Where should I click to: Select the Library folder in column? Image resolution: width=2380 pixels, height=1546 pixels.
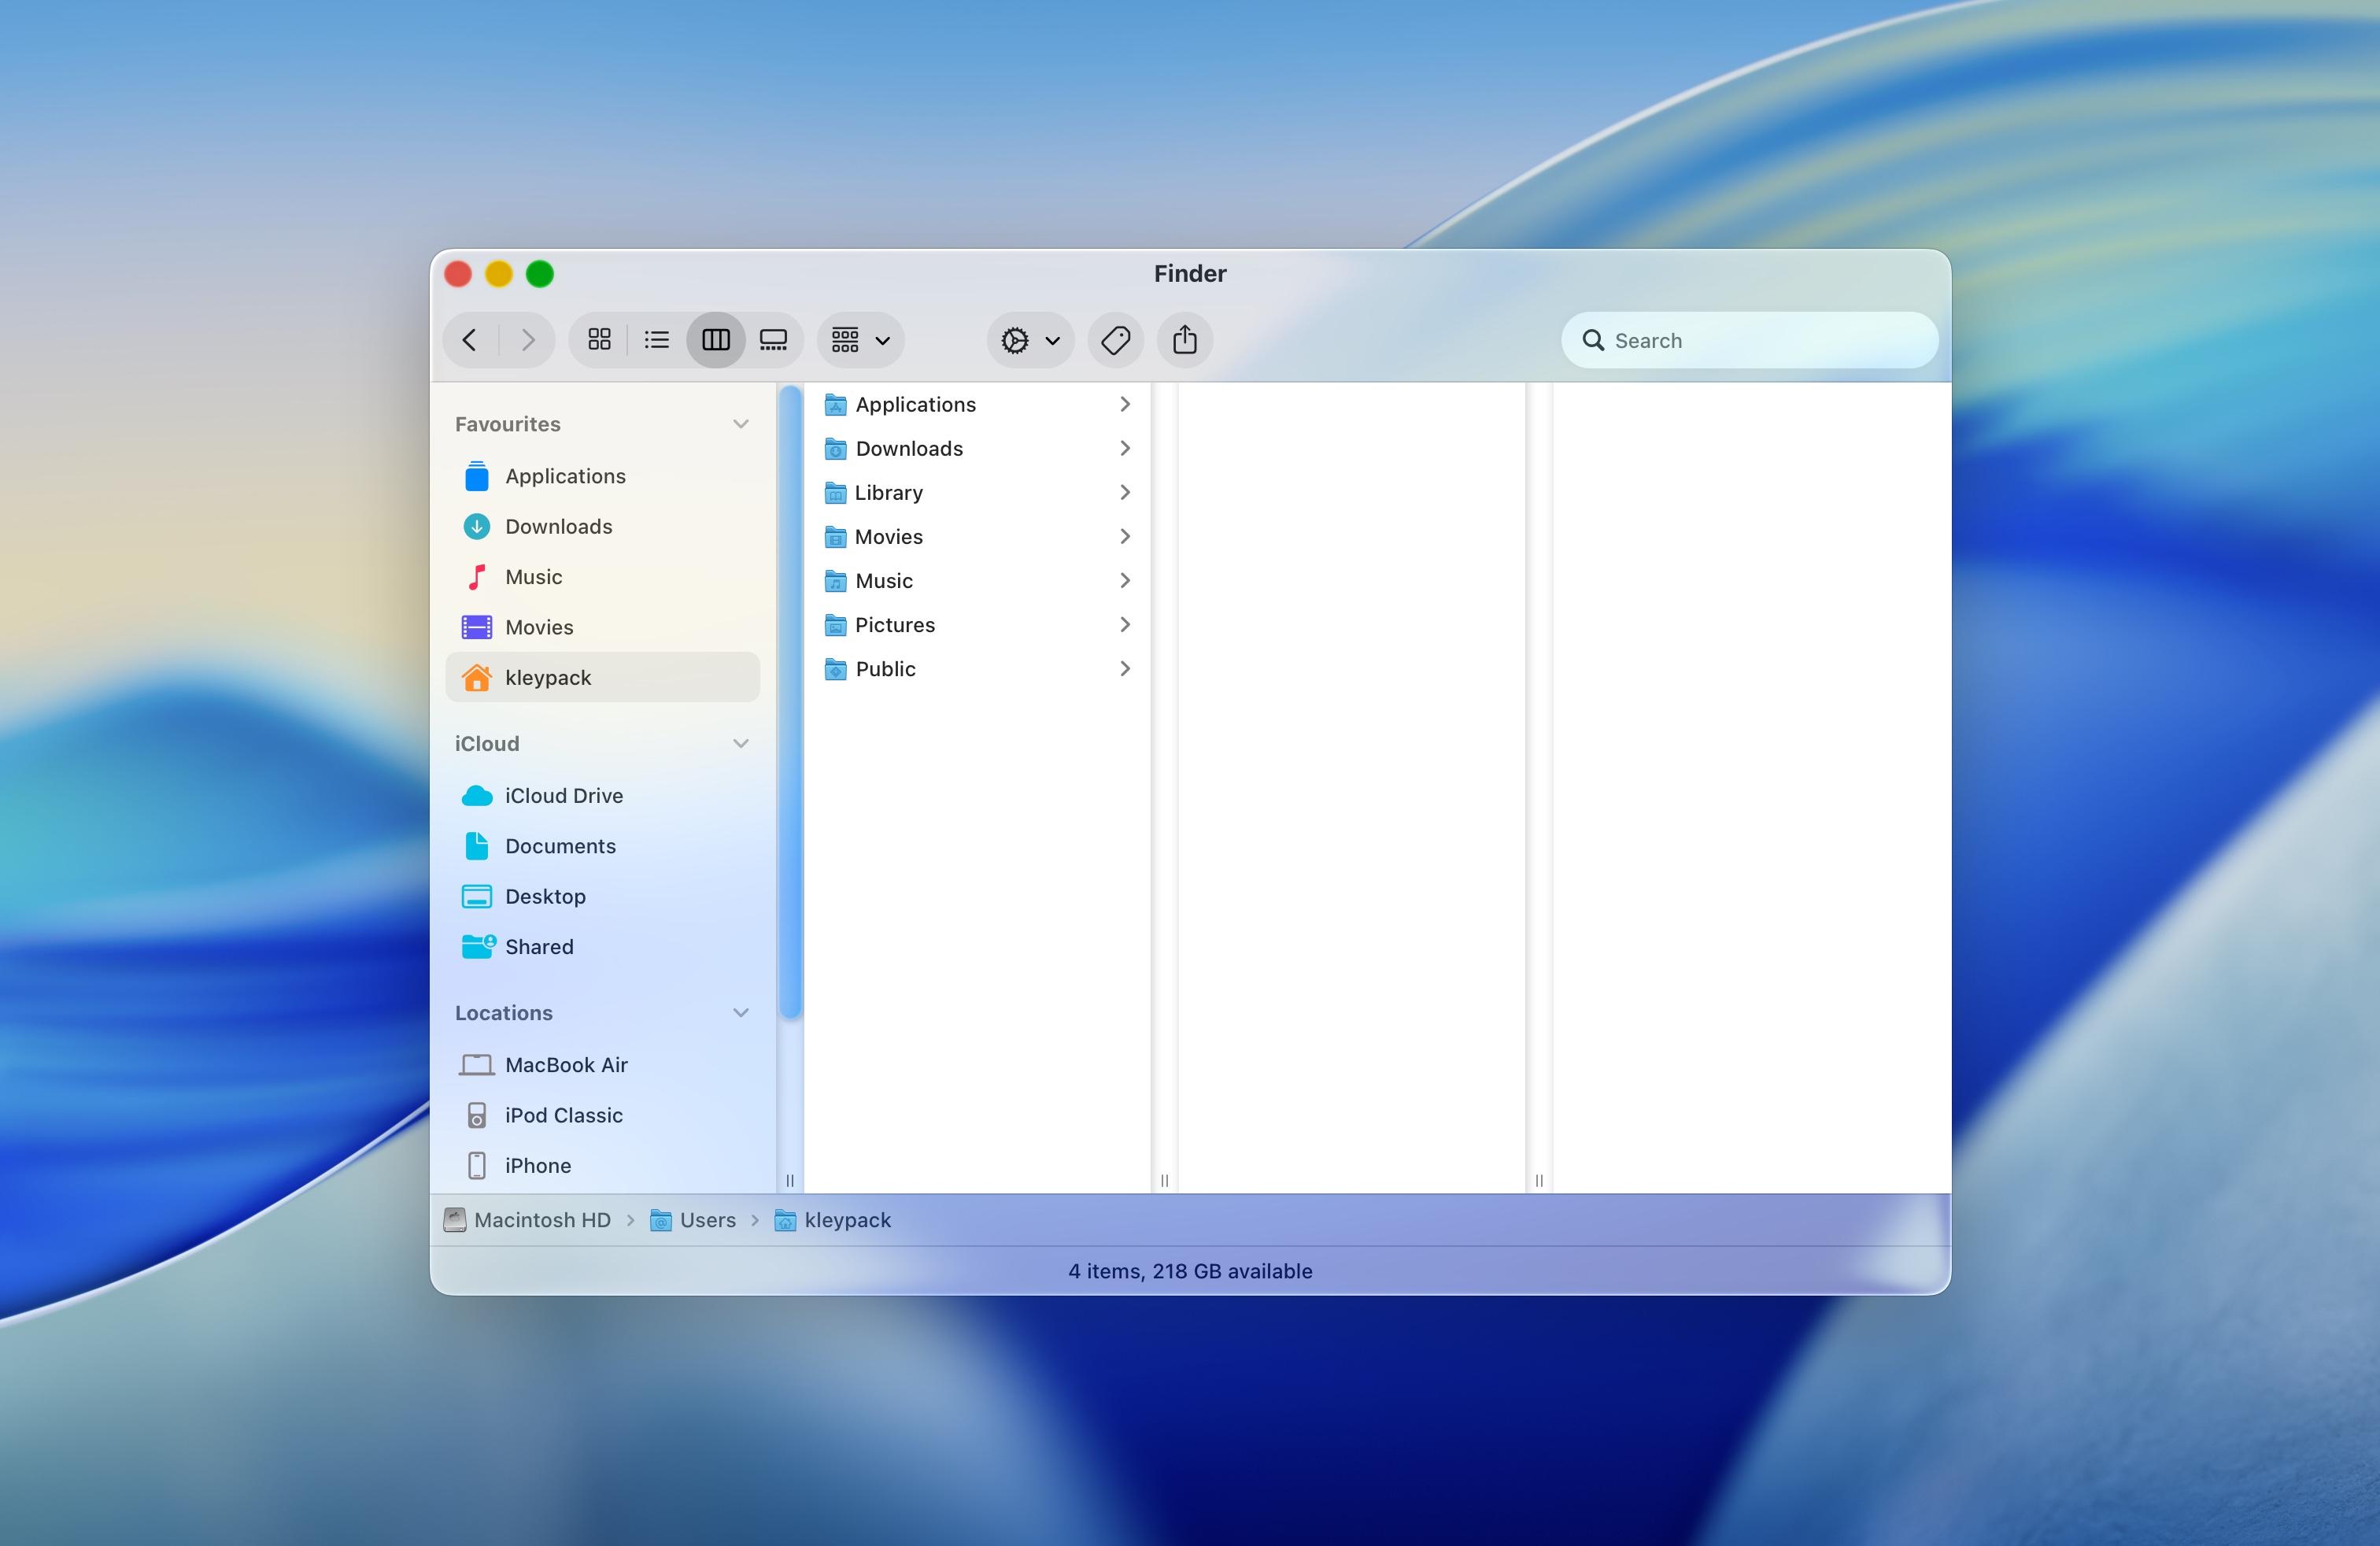[978, 492]
